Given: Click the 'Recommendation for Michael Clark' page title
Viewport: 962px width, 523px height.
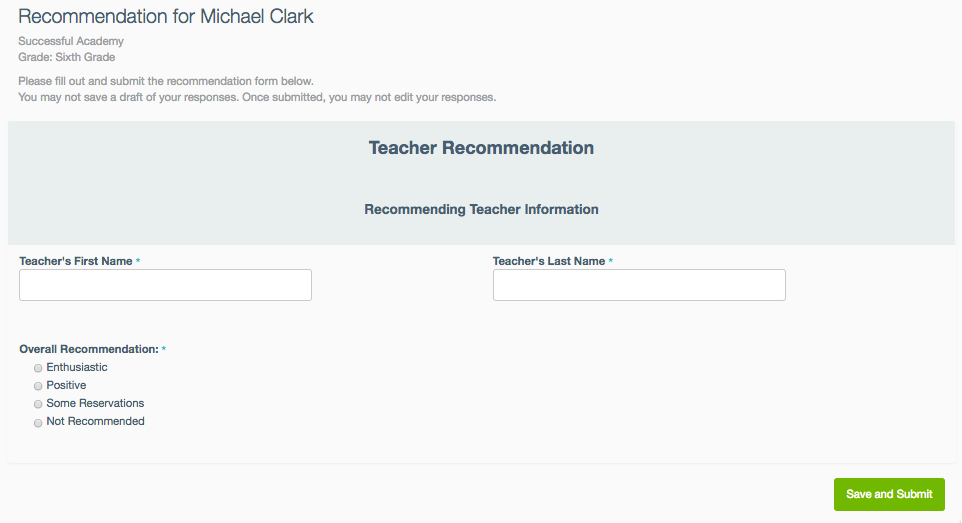Looking at the screenshot, I should click(x=166, y=16).
